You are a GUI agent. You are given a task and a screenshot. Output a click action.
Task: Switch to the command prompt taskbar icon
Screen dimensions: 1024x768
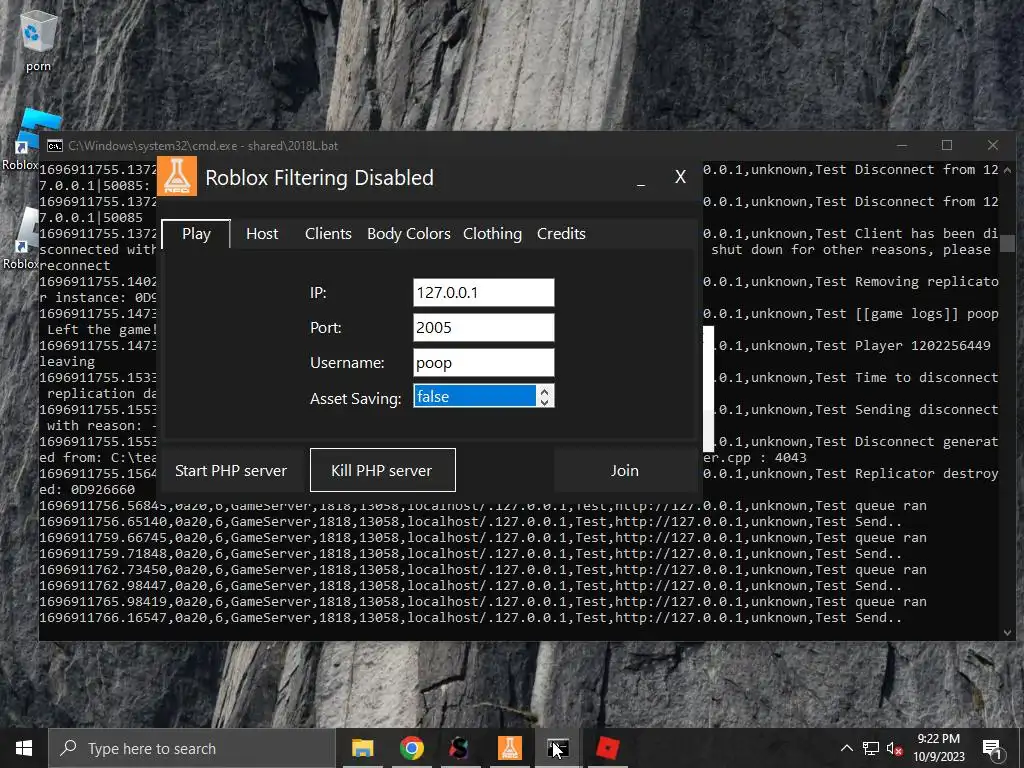pyautogui.click(x=558, y=748)
